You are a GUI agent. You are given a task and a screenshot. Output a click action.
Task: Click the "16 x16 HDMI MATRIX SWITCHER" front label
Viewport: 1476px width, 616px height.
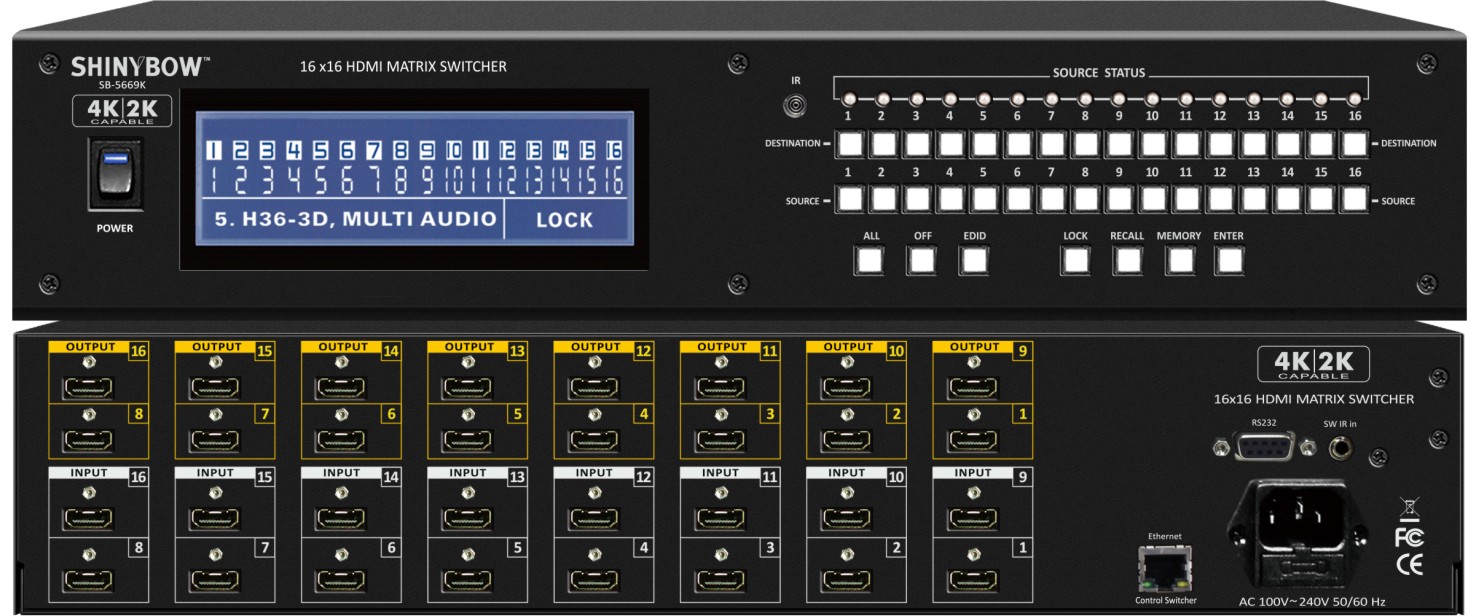[x=403, y=67]
